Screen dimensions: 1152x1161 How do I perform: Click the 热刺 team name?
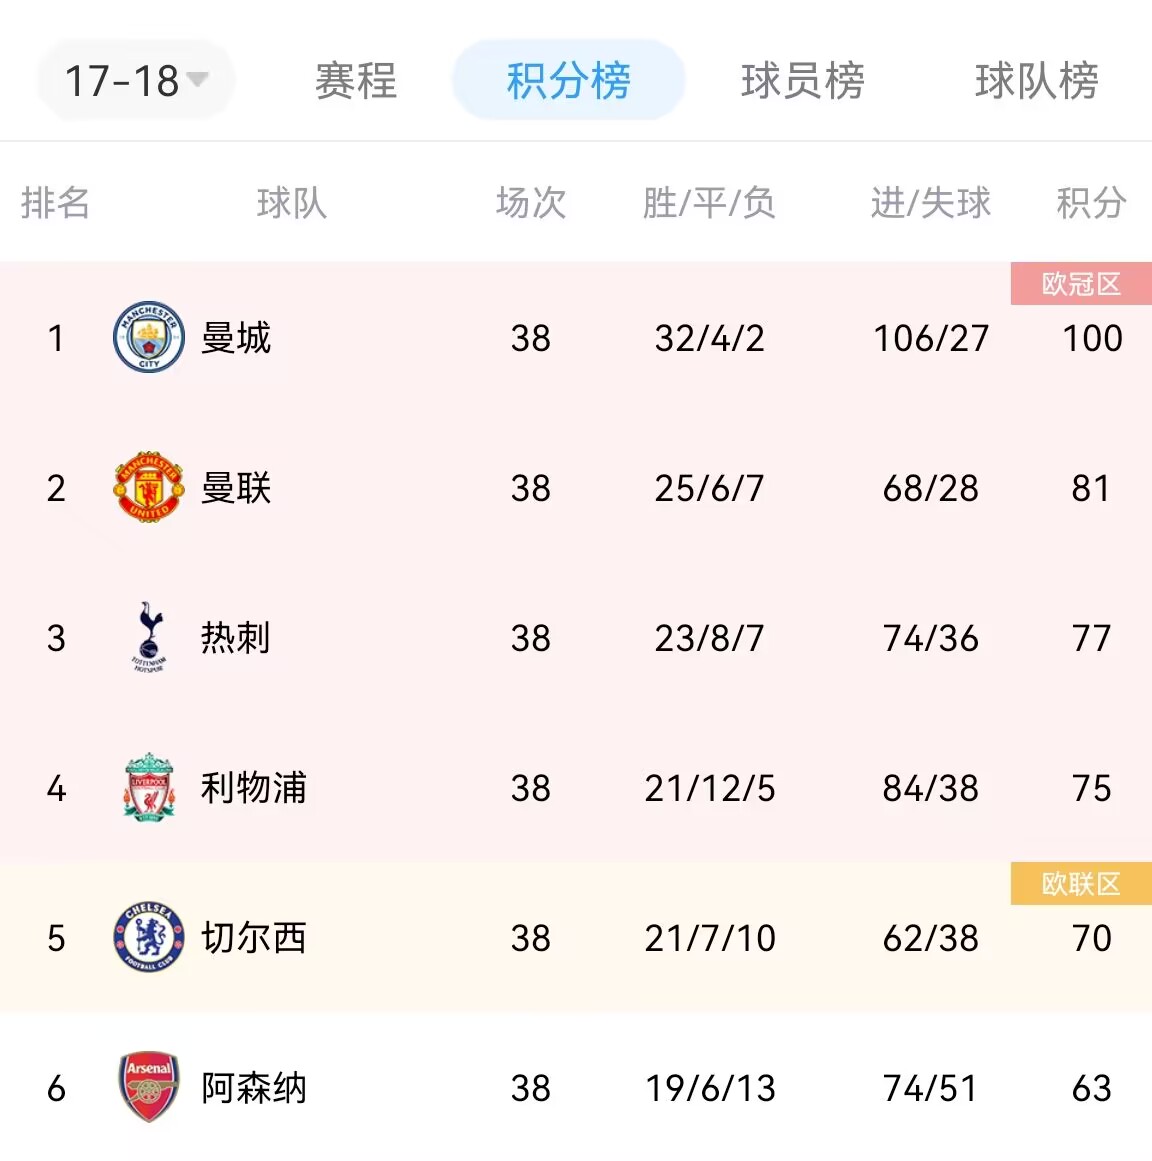coord(236,638)
